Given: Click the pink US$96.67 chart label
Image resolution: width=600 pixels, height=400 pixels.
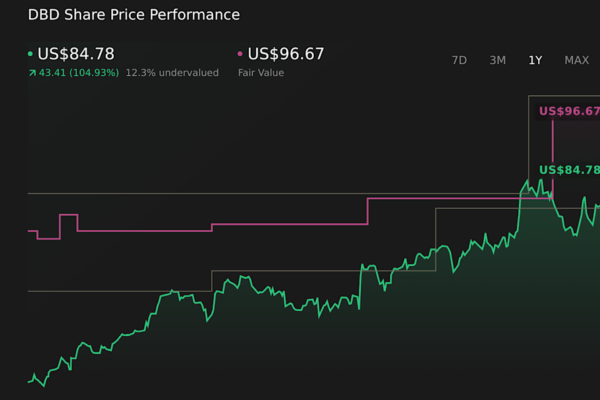Looking at the screenshot, I should pos(569,111).
